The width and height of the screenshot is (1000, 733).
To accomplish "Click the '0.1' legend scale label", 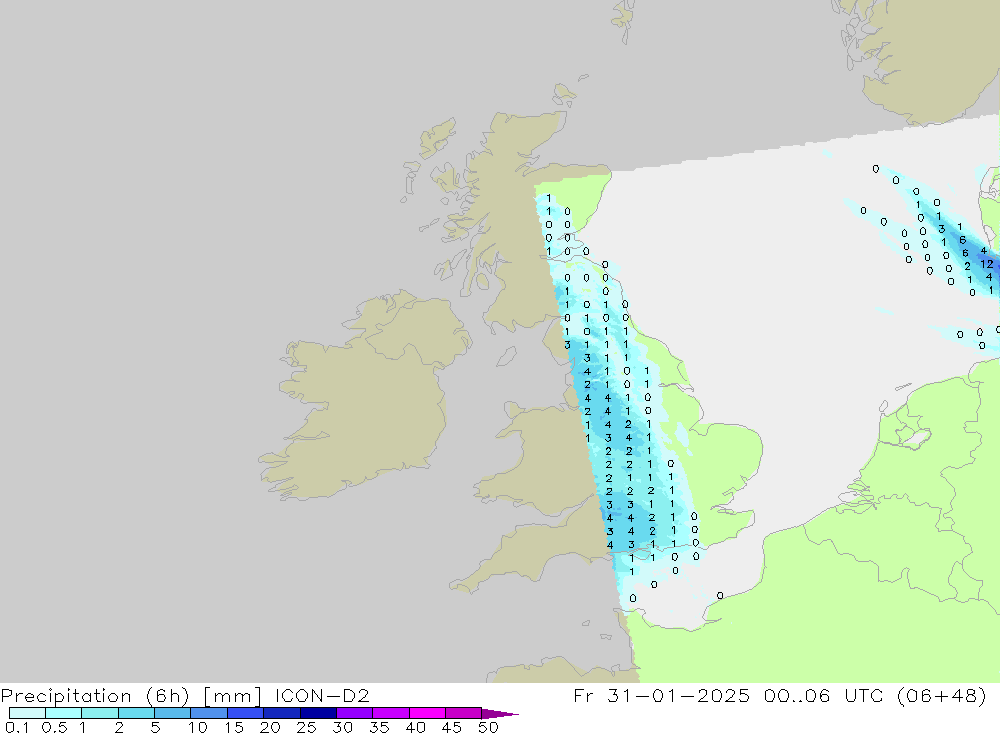I will pos(17,727).
